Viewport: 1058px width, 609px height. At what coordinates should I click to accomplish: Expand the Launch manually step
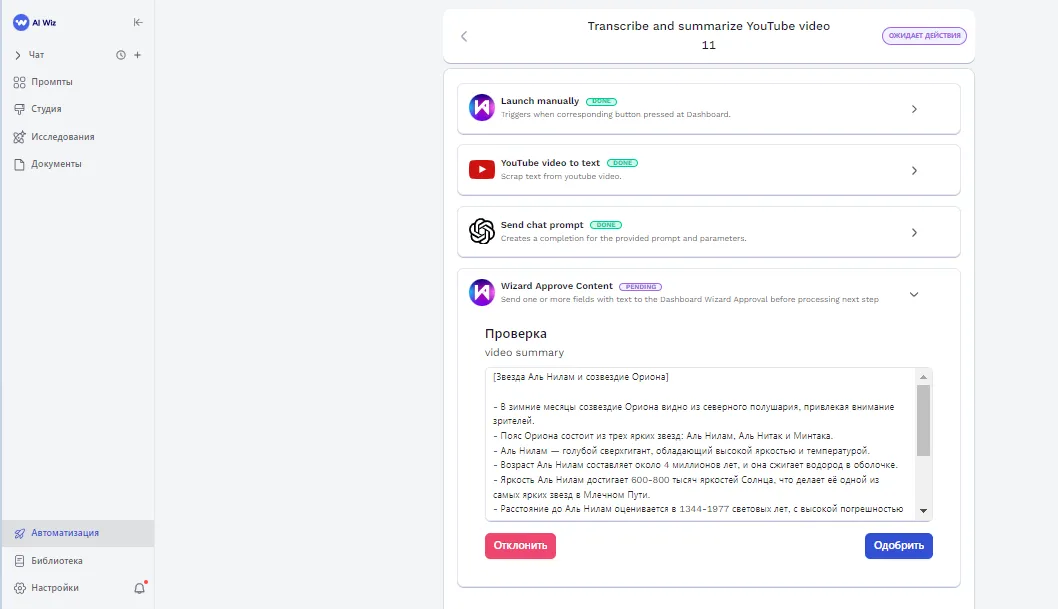(914, 109)
